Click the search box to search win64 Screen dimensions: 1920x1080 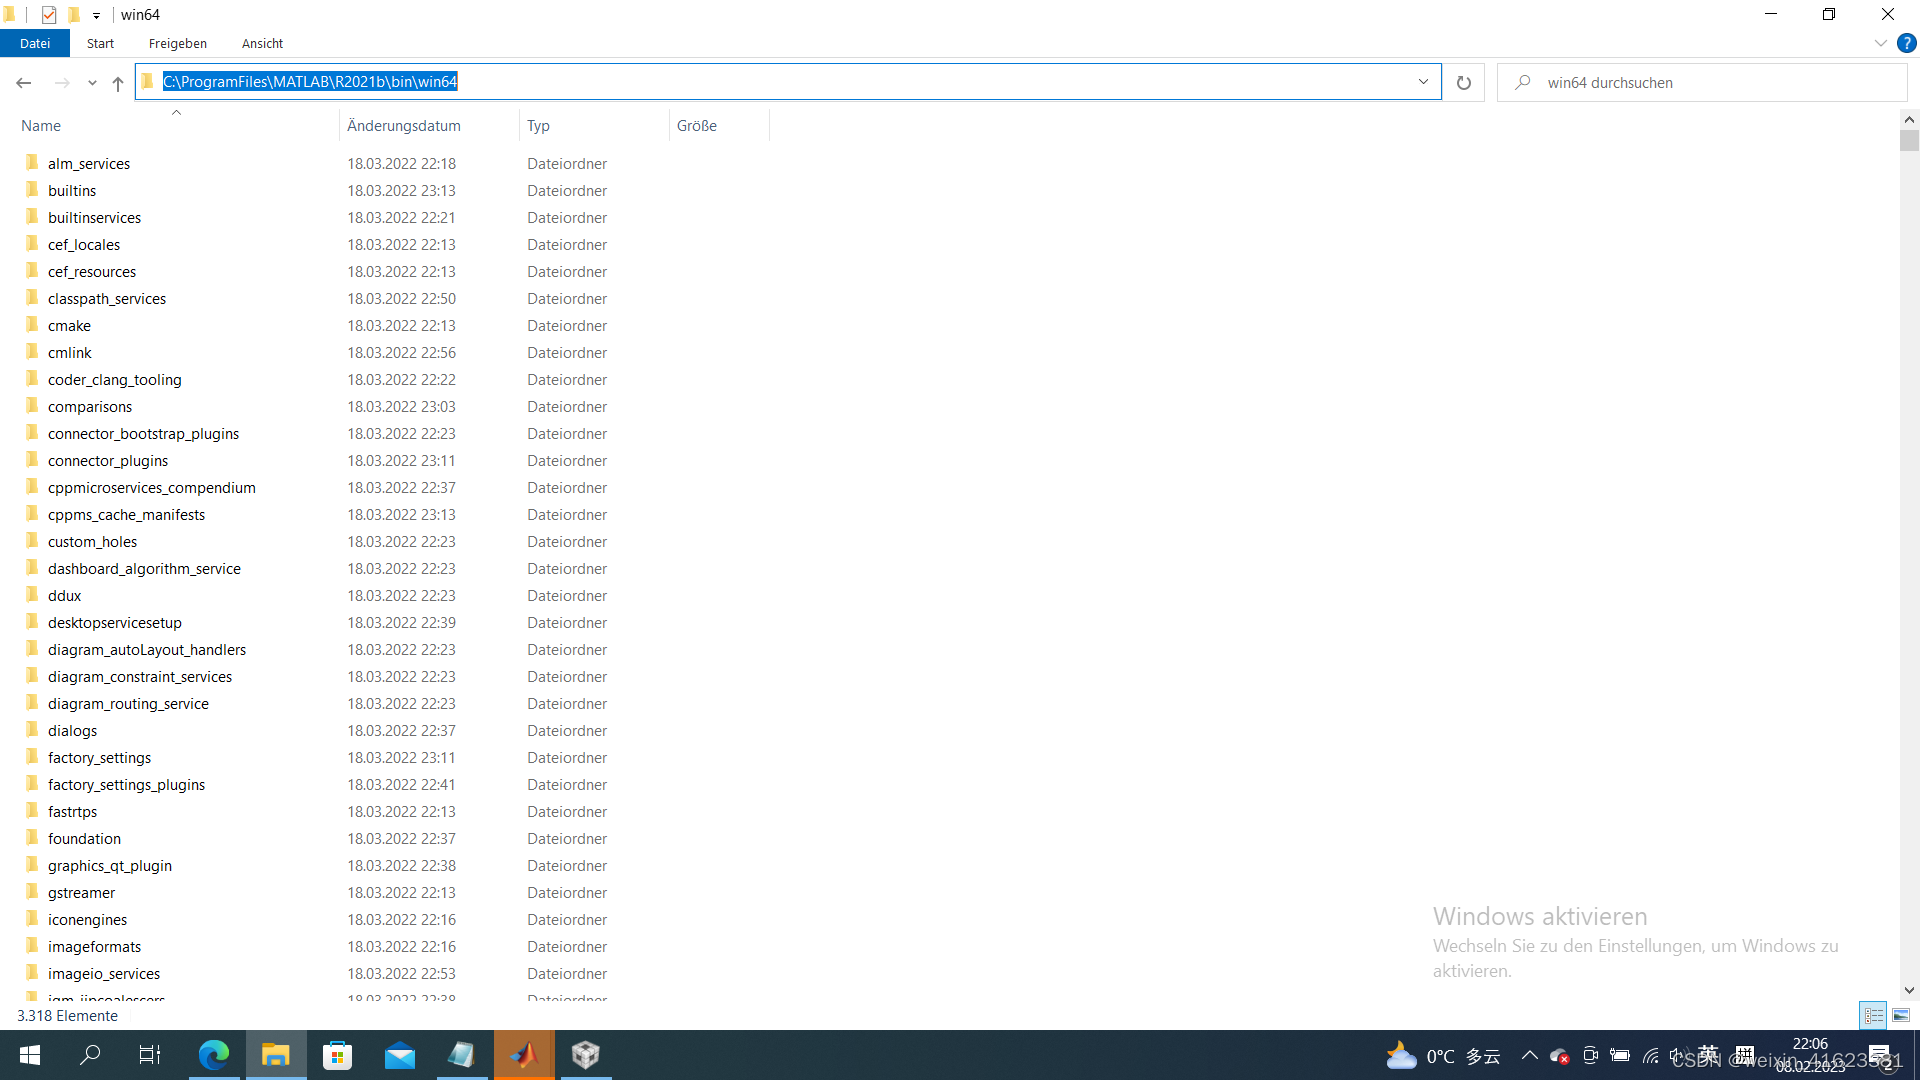1700,82
